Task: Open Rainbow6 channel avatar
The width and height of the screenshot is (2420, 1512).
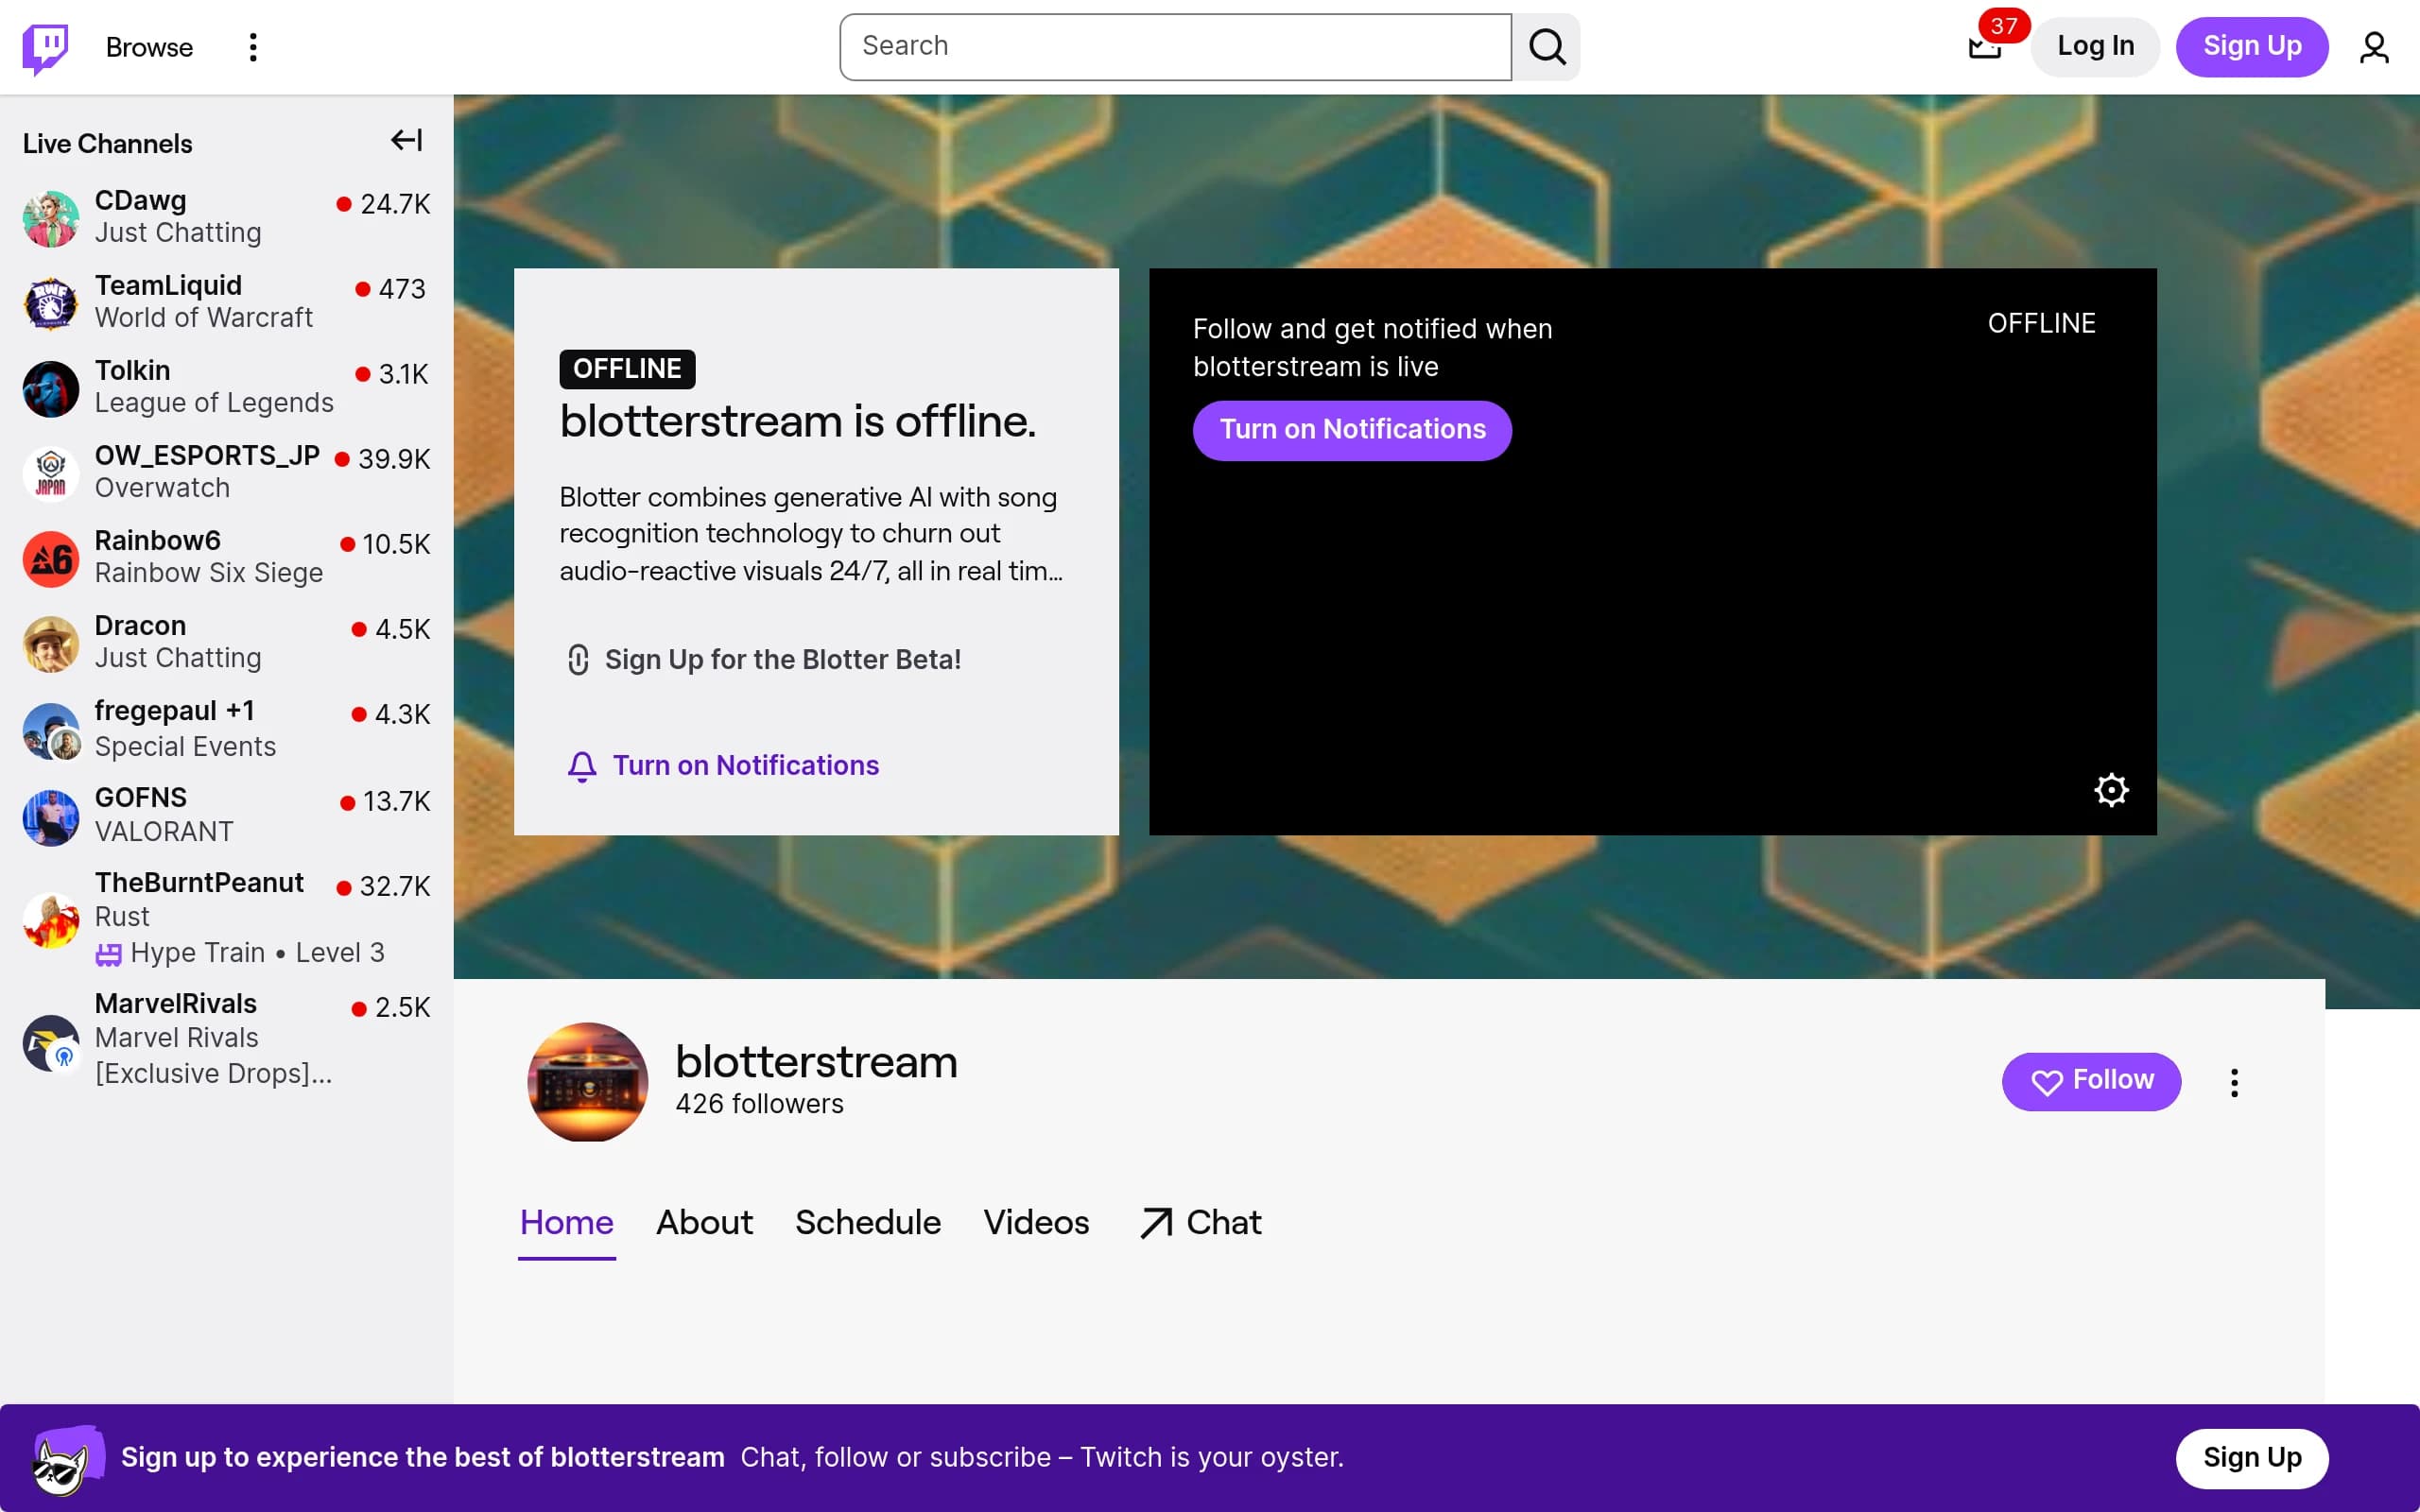Action: click(x=51, y=558)
